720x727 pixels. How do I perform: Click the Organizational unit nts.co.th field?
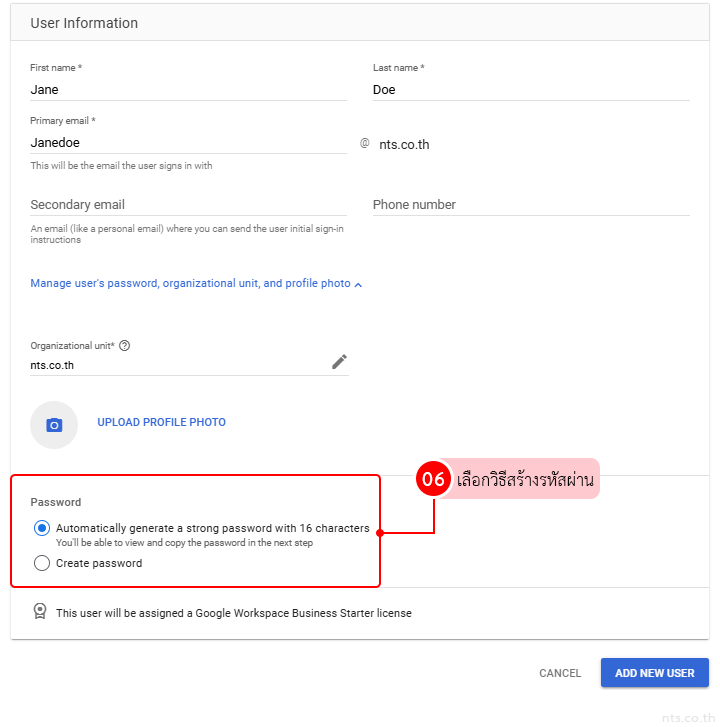(x=175, y=365)
